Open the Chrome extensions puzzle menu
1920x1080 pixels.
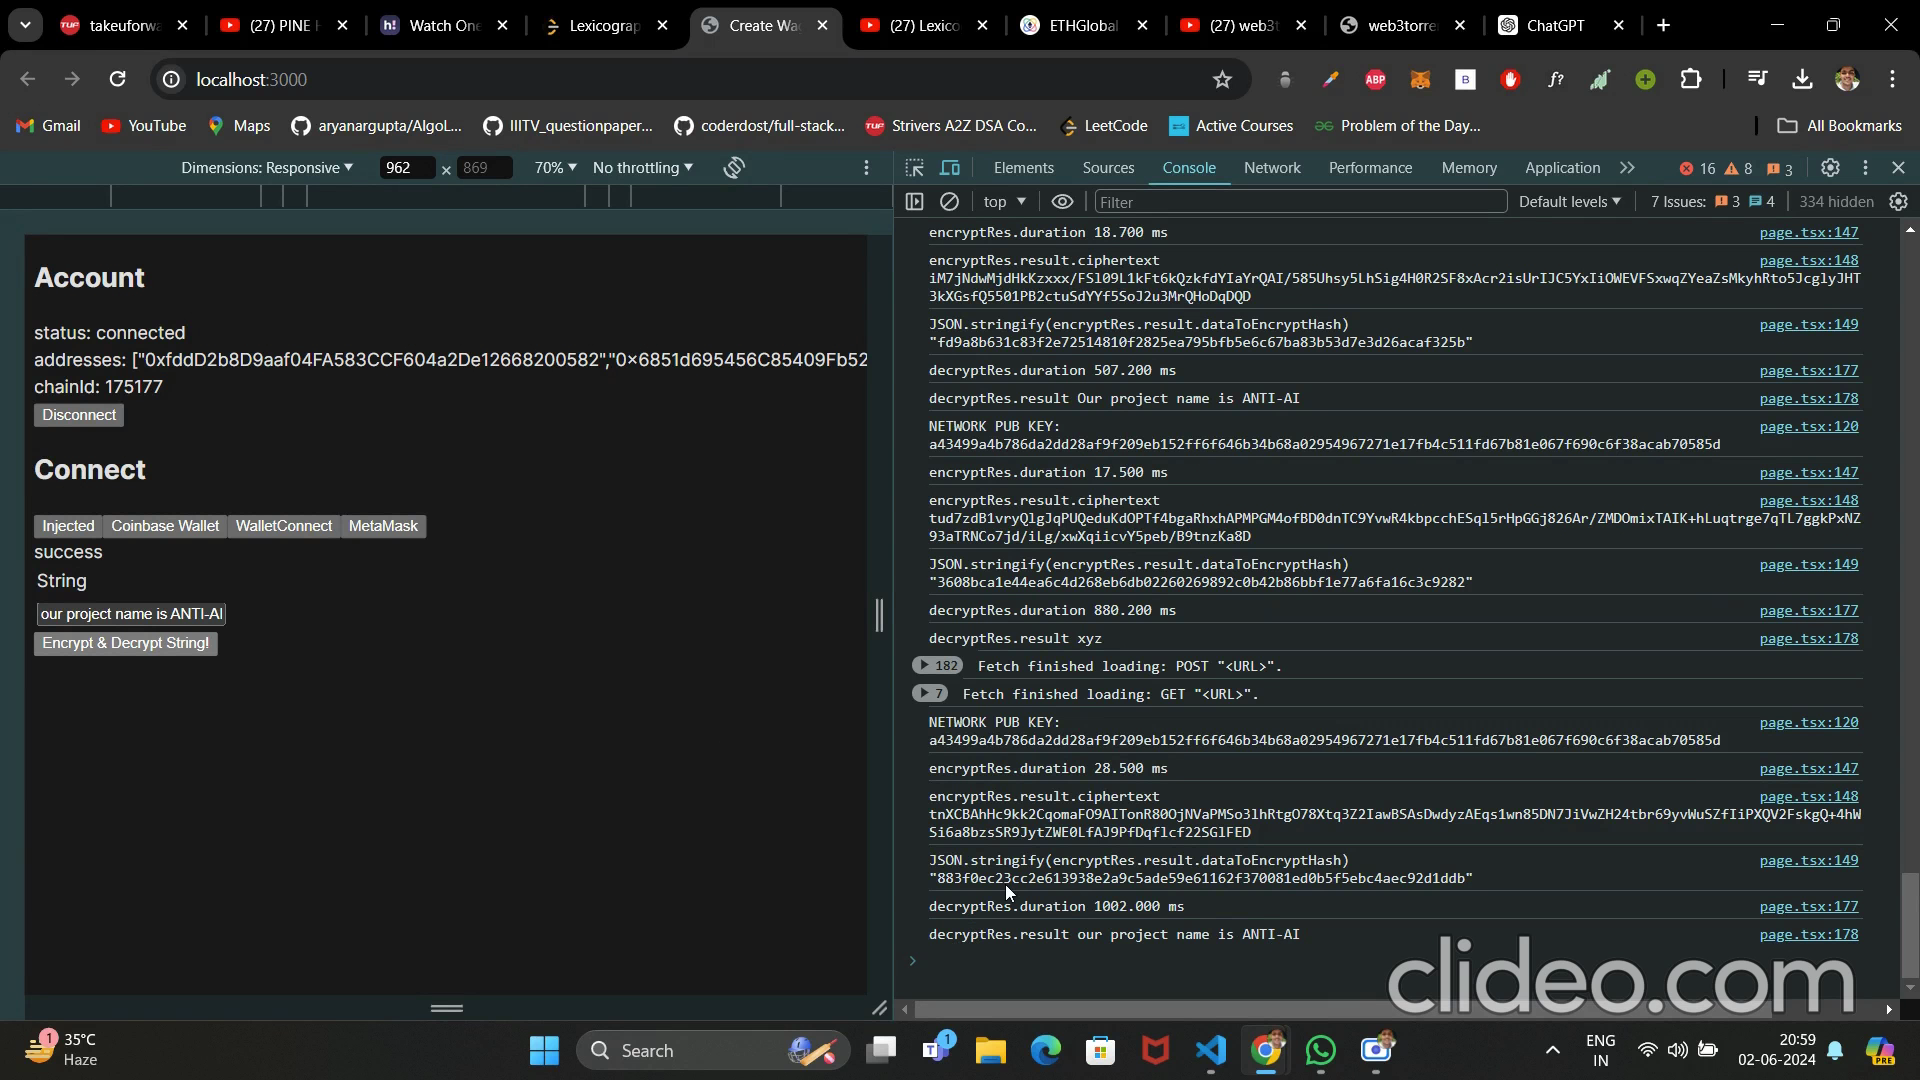point(1691,79)
